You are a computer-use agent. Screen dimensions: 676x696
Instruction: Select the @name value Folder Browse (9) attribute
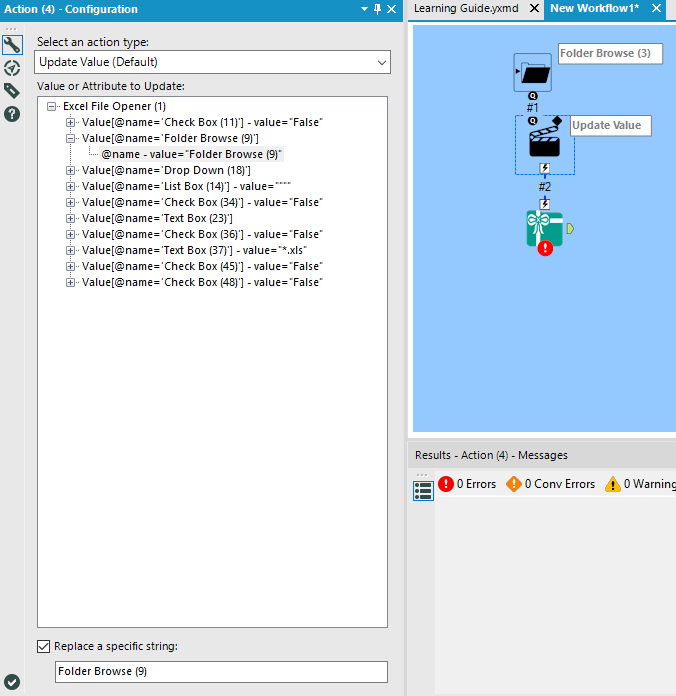click(x=191, y=154)
